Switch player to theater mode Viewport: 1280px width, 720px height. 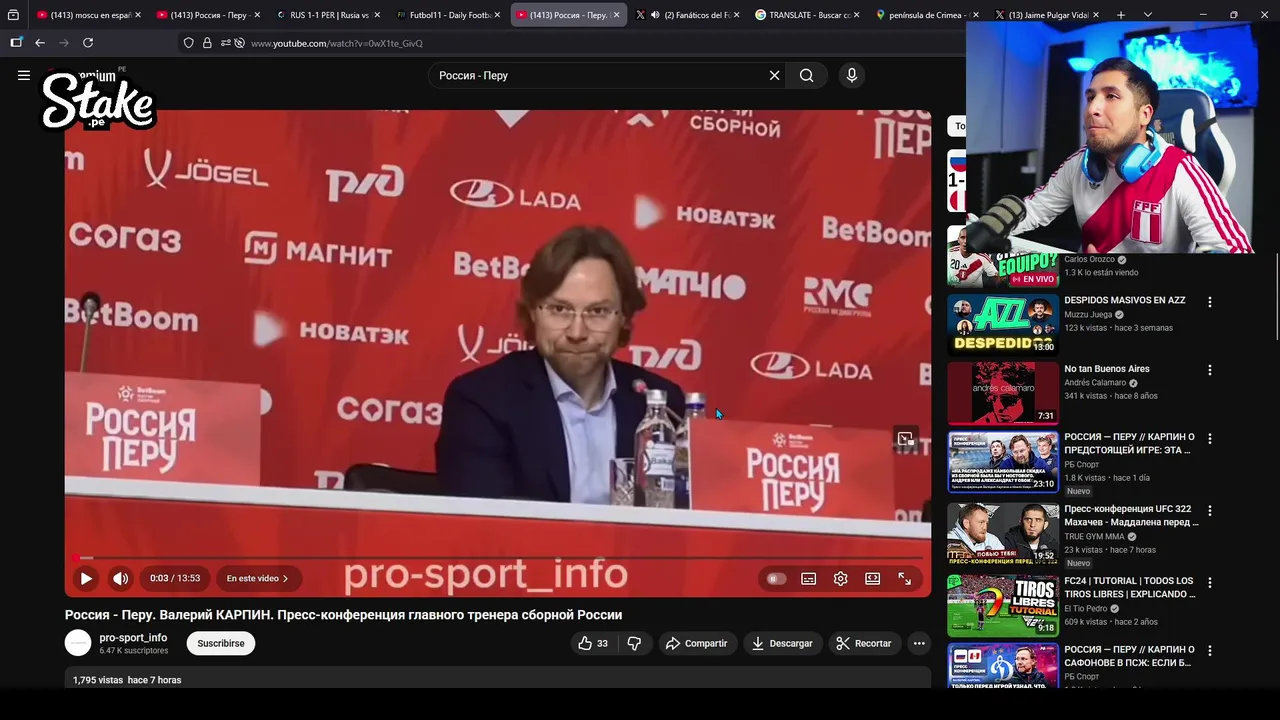[x=872, y=578]
